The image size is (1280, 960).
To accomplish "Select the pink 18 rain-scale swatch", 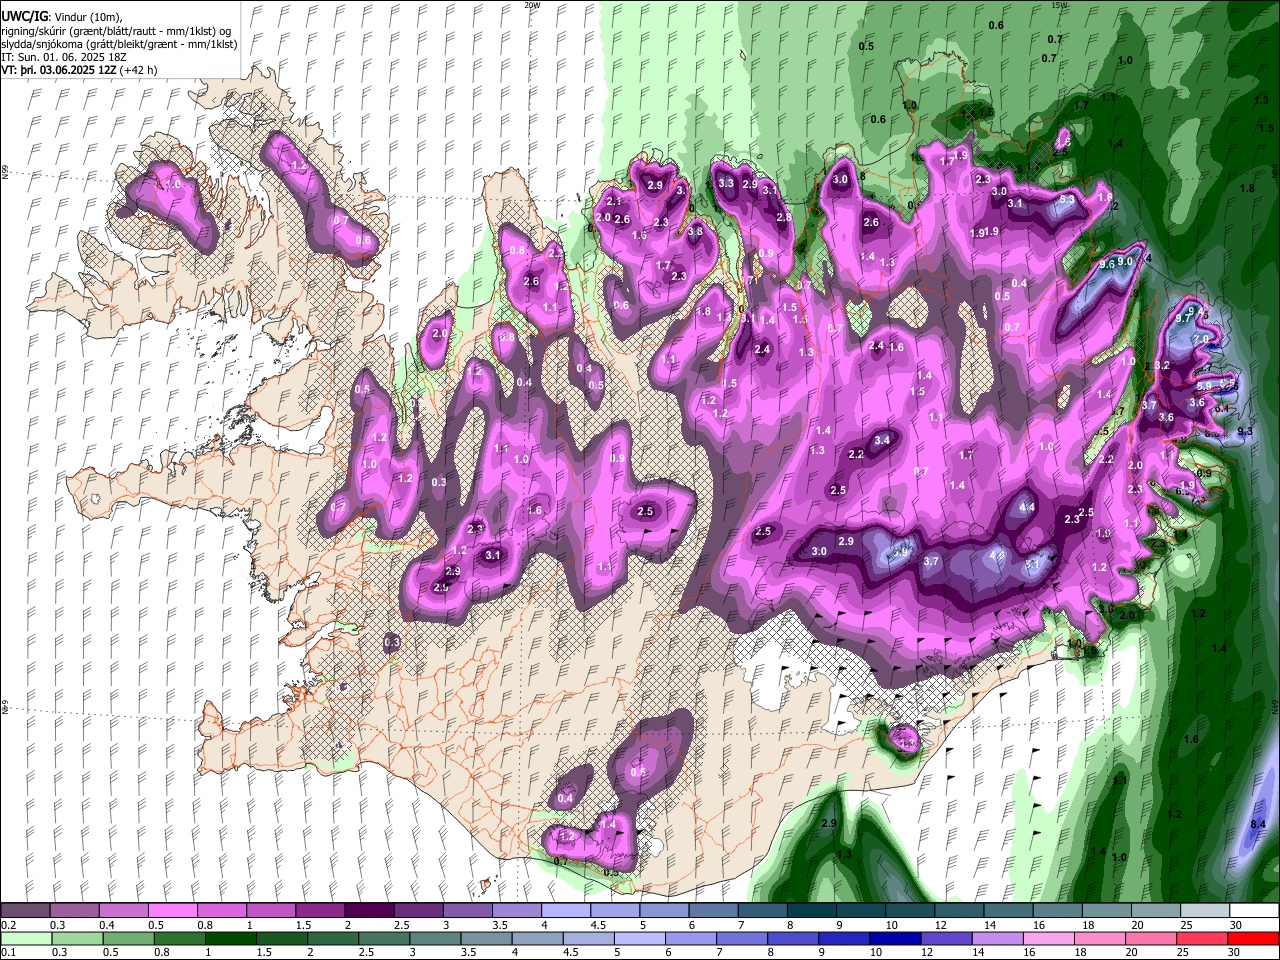I will click(1099, 938).
